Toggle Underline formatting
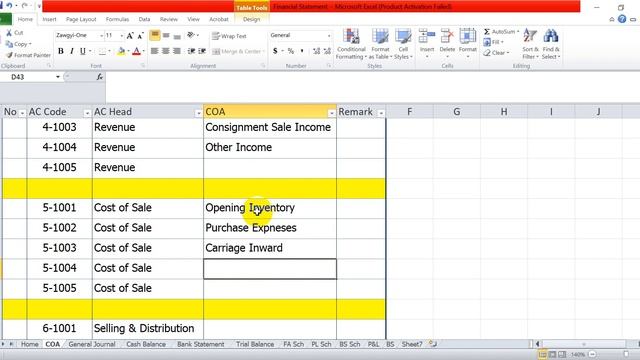This screenshot has width=640, height=360. [83, 51]
